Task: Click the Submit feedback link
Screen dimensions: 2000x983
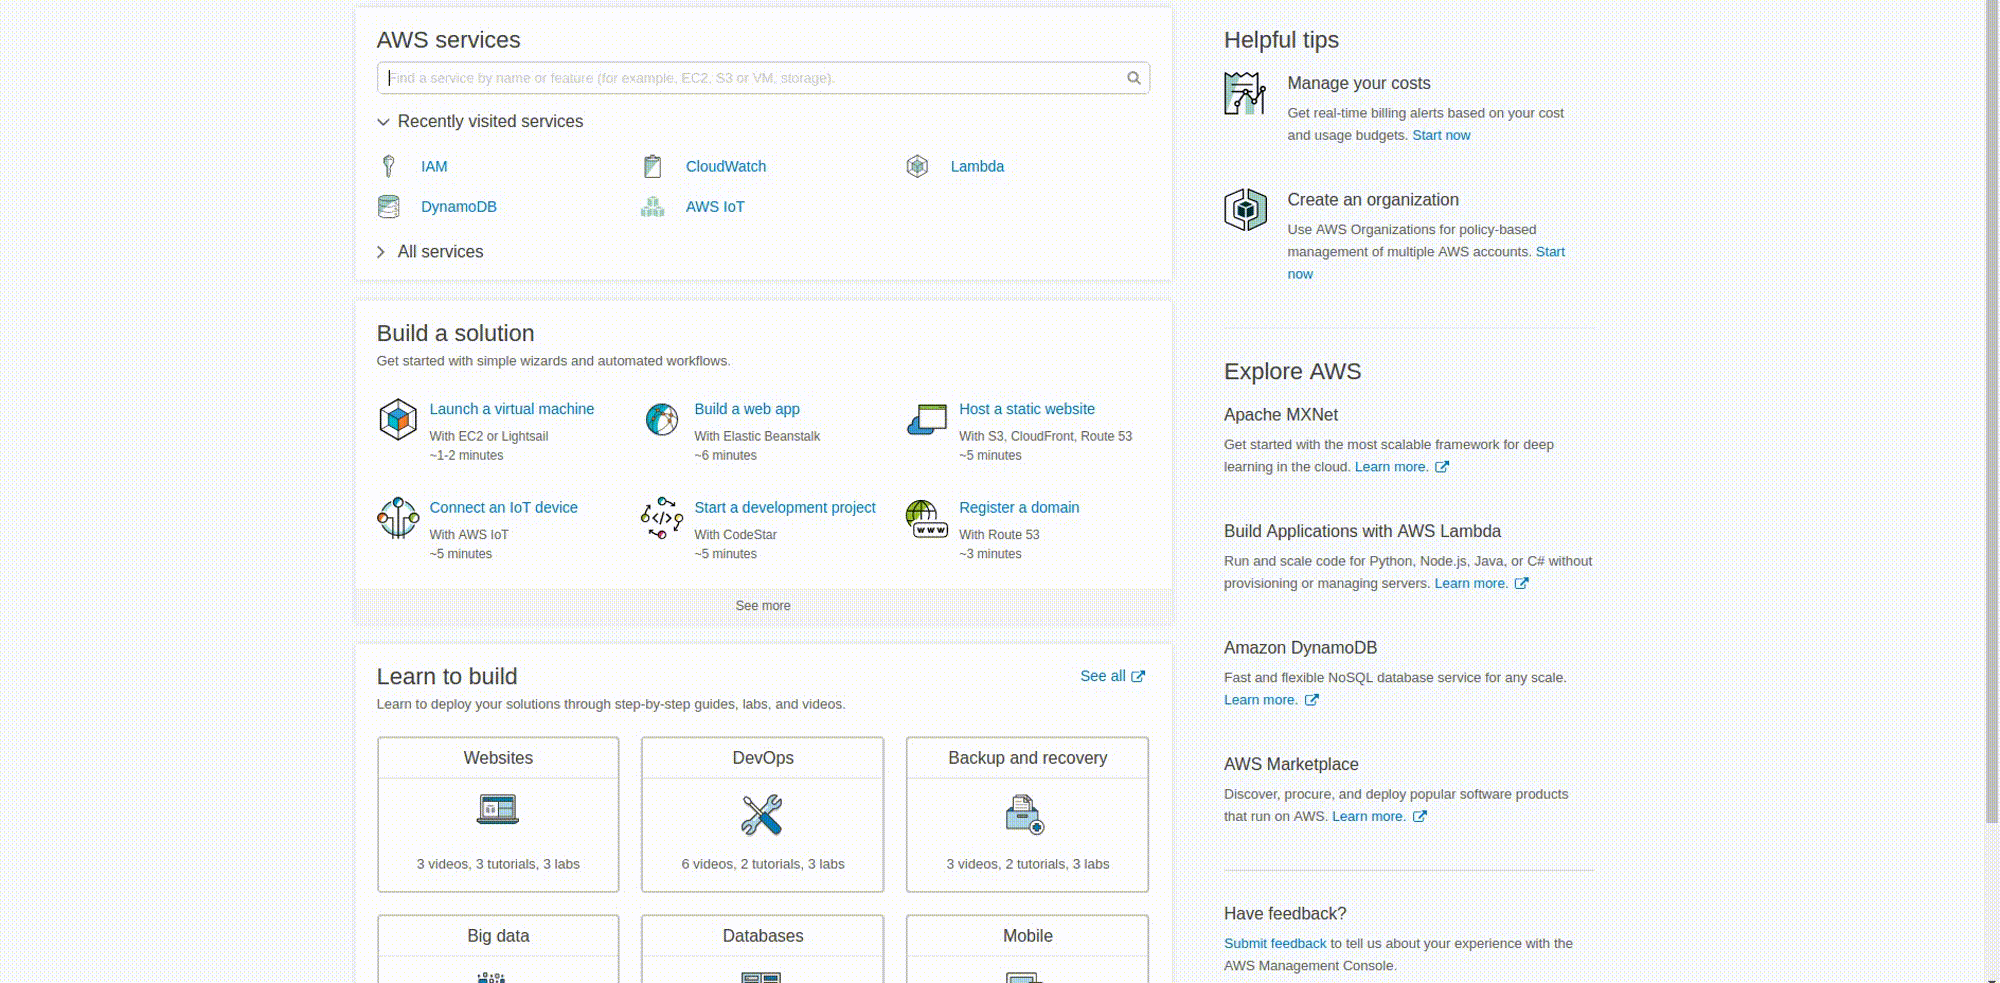Action: 1275,944
